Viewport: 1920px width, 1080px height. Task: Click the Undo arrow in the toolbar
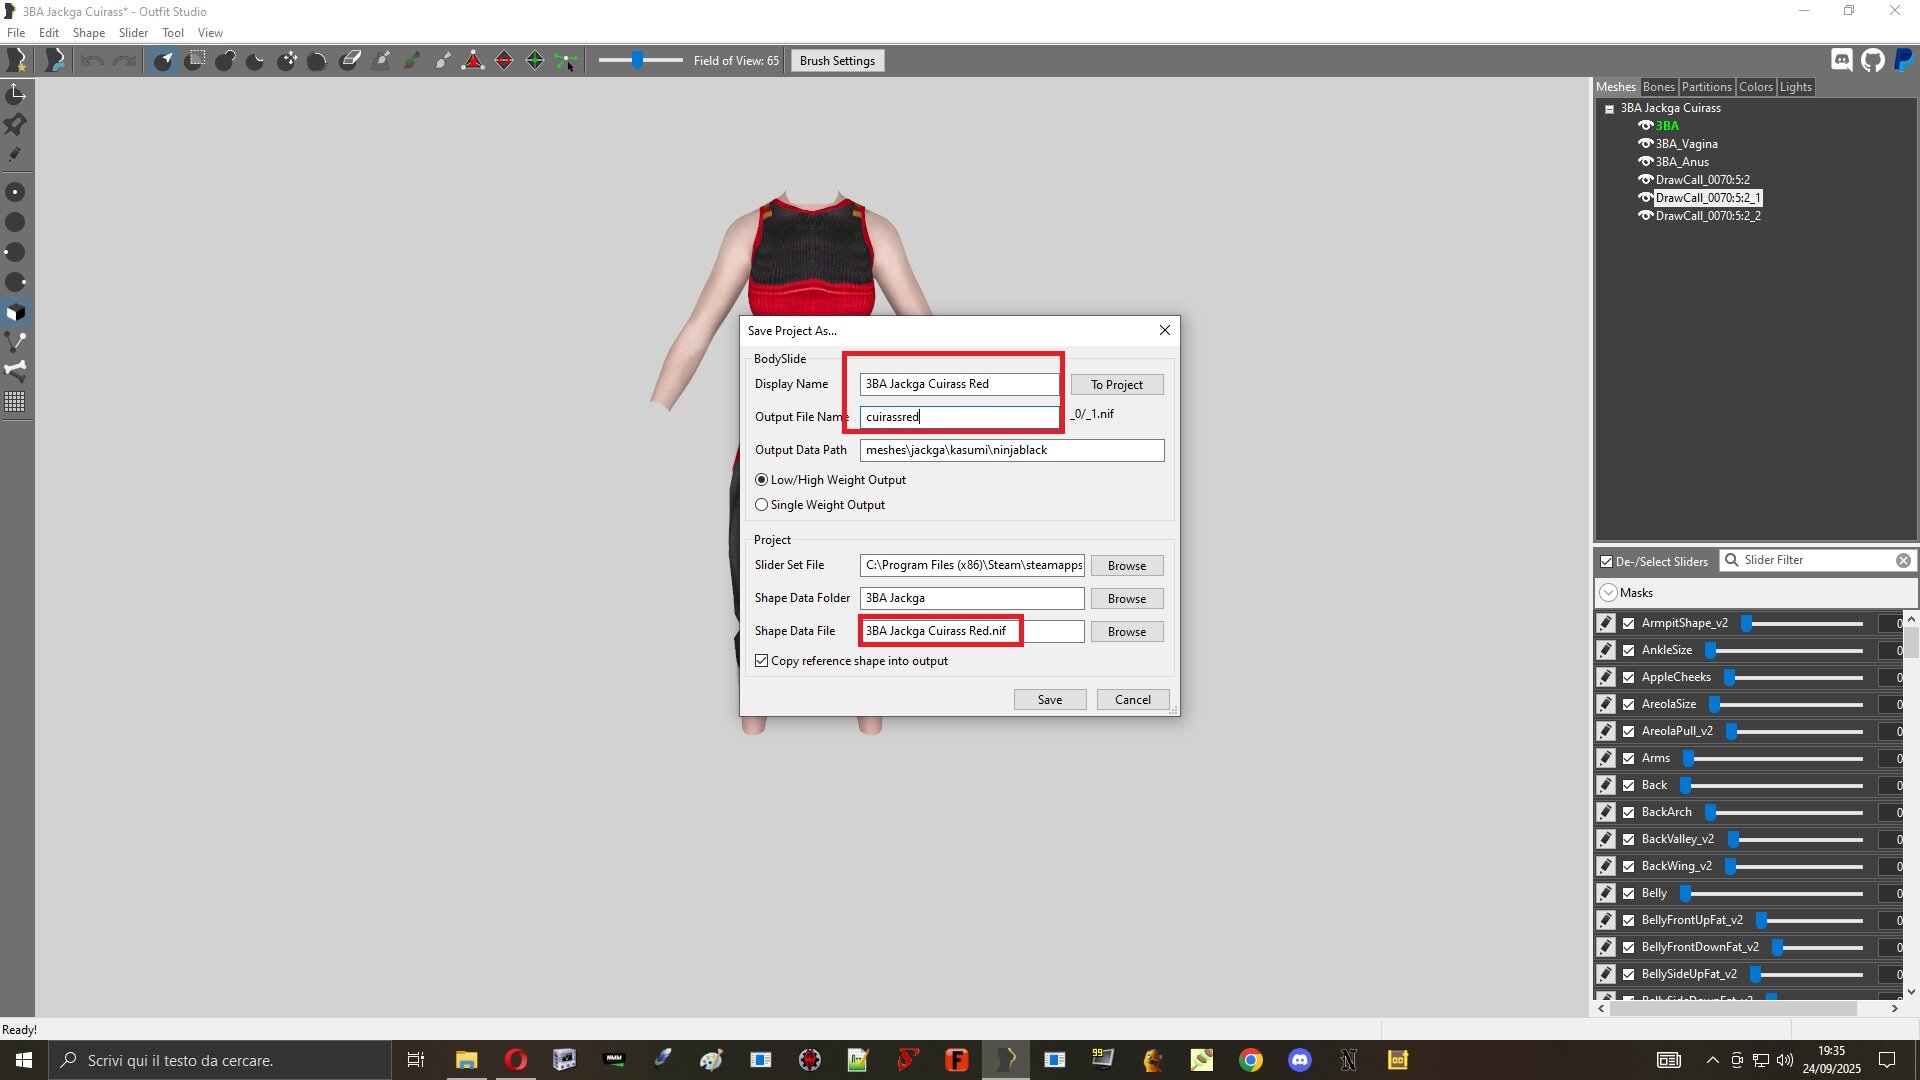click(93, 61)
